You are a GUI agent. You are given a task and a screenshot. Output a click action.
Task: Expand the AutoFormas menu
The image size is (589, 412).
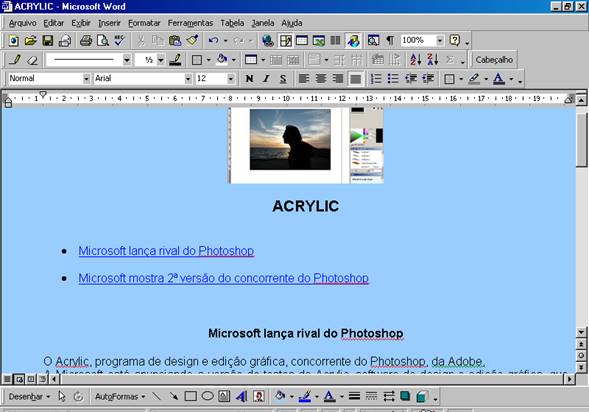(120, 397)
